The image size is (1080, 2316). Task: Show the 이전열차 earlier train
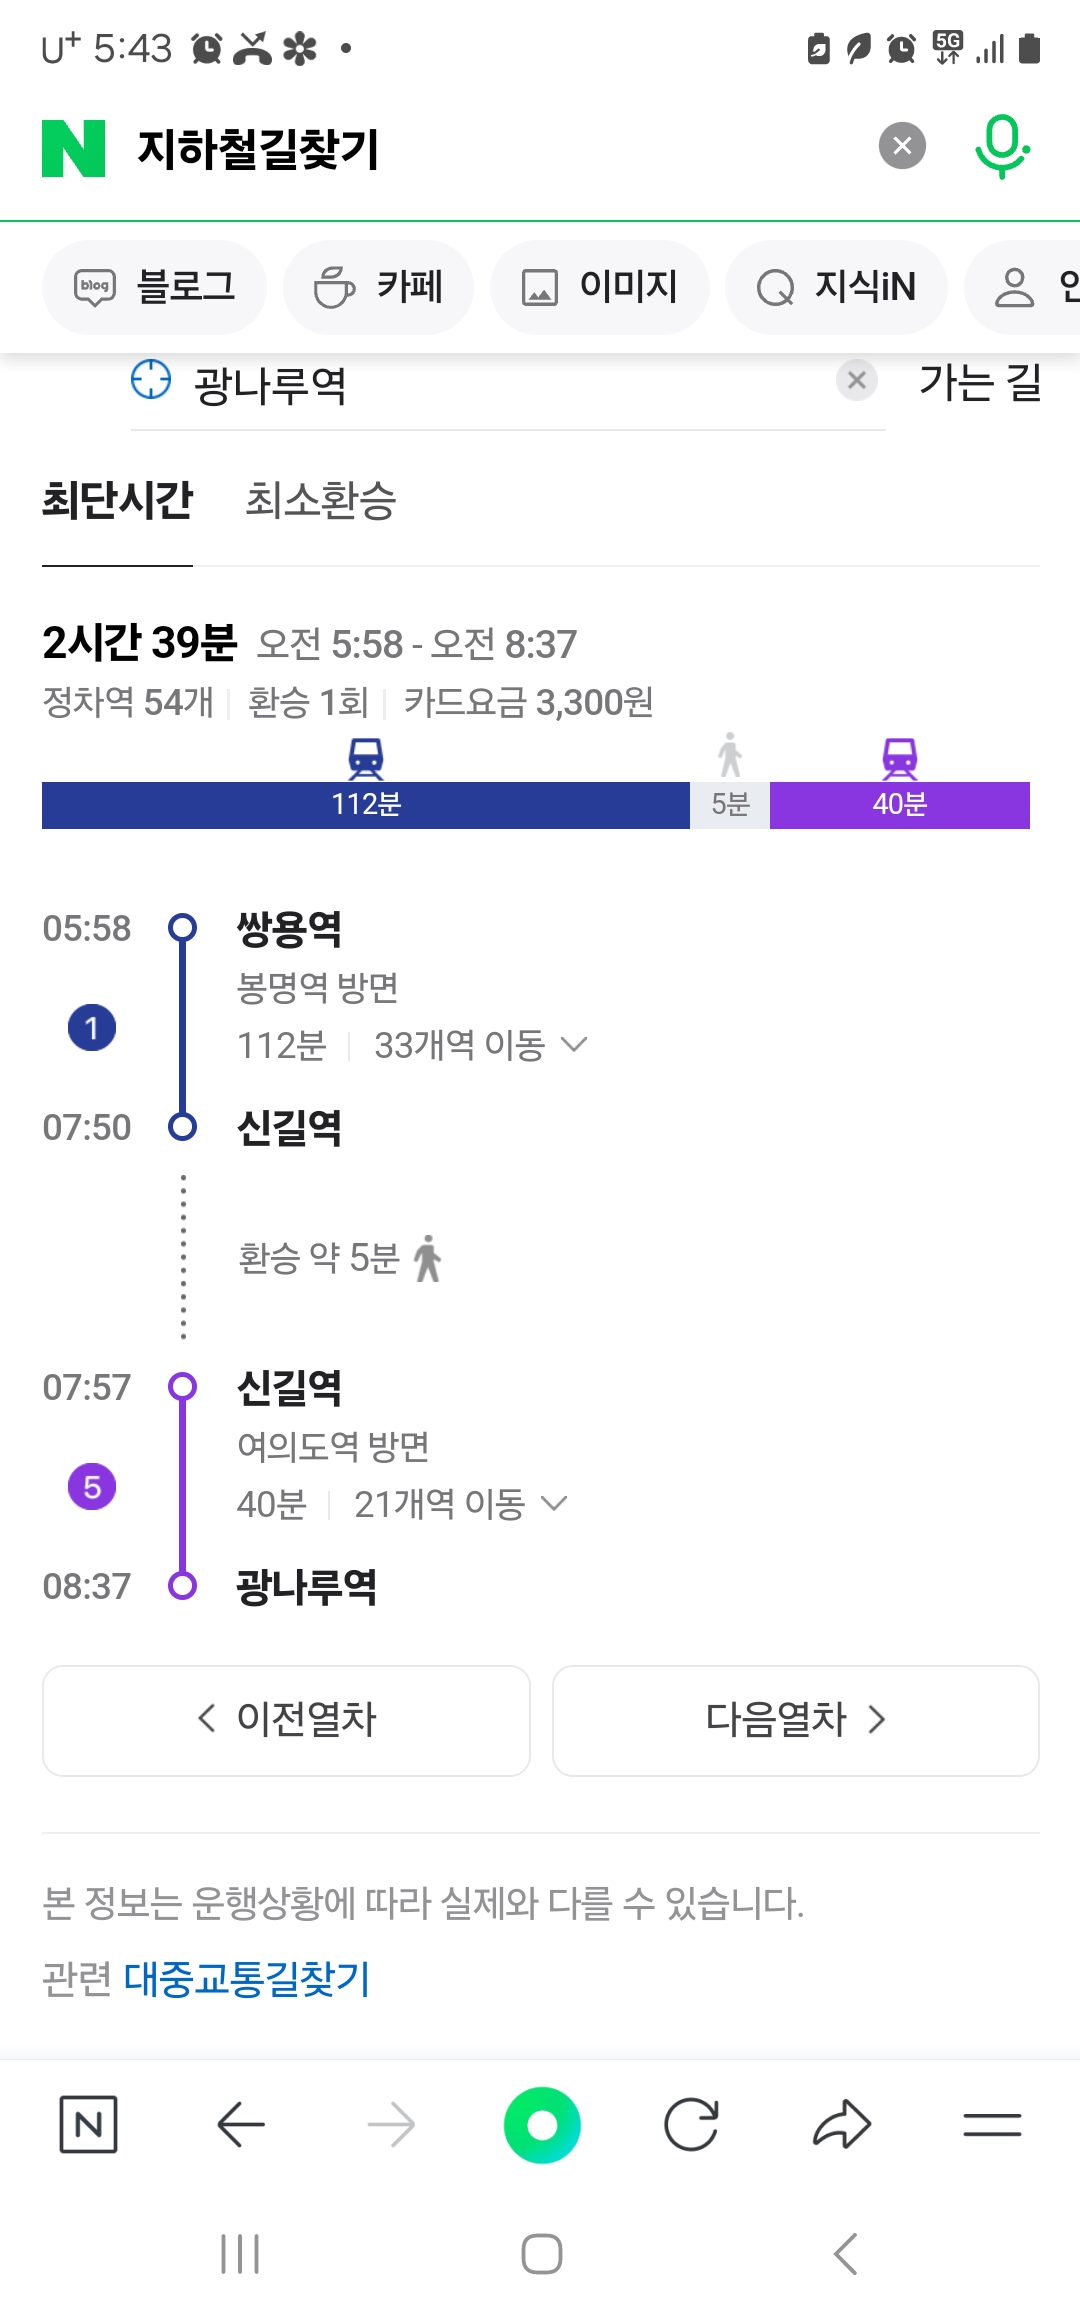(x=286, y=1720)
